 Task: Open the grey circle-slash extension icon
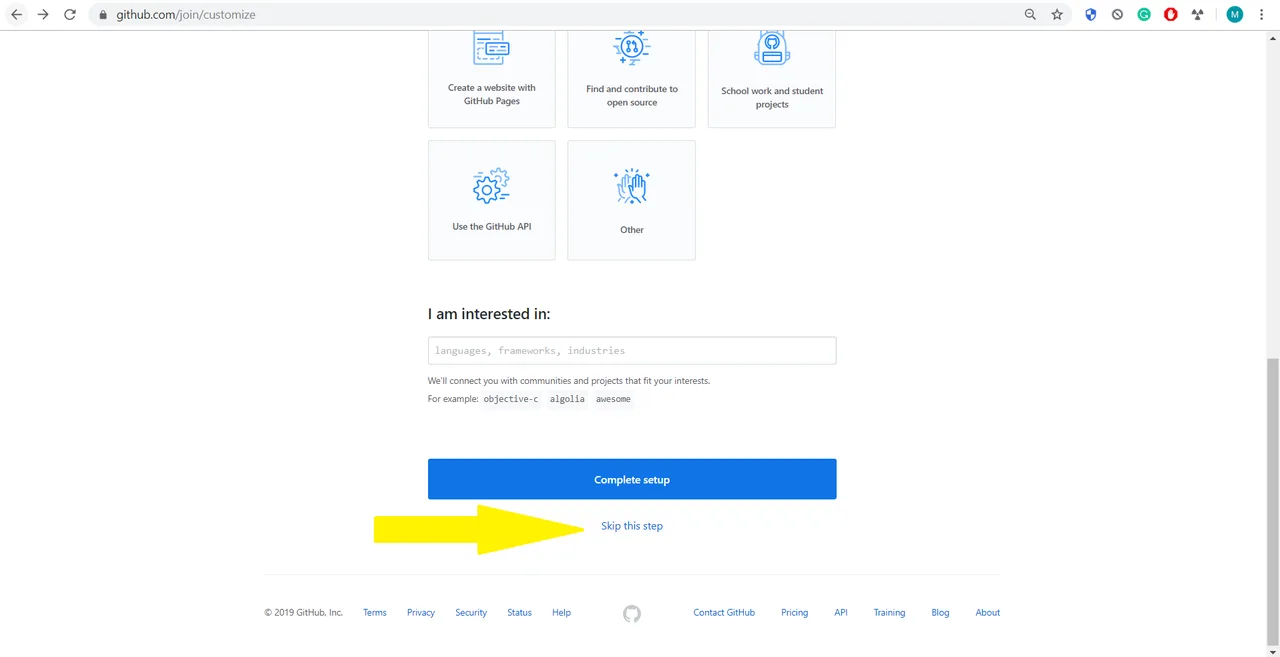(x=1117, y=15)
